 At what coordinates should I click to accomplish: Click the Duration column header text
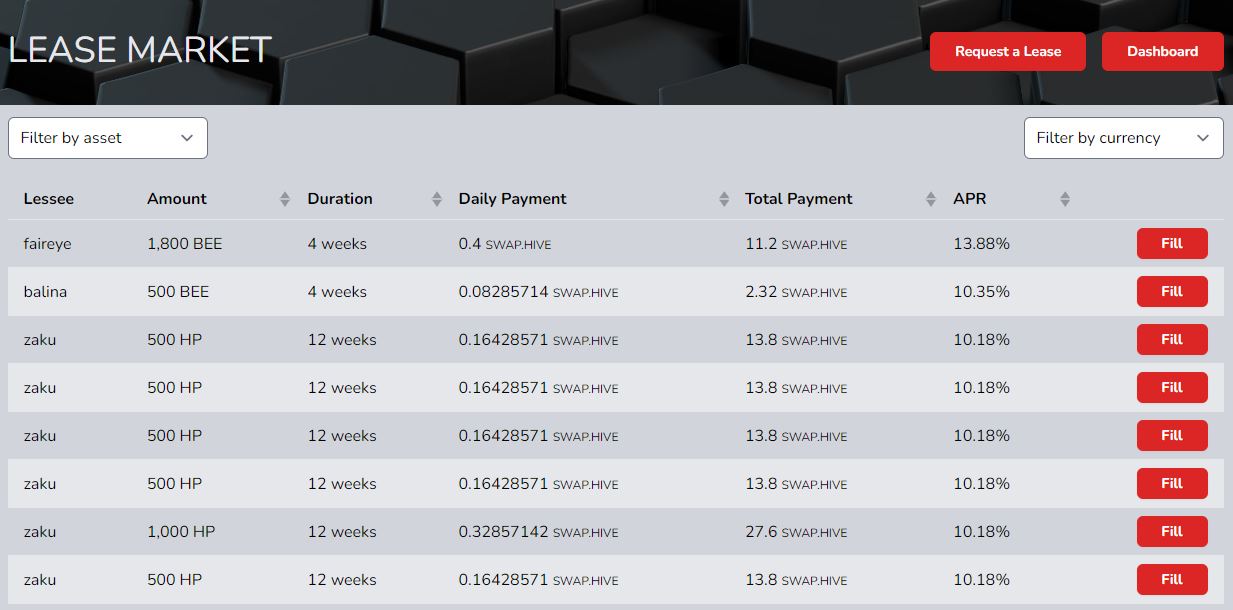coord(340,198)
